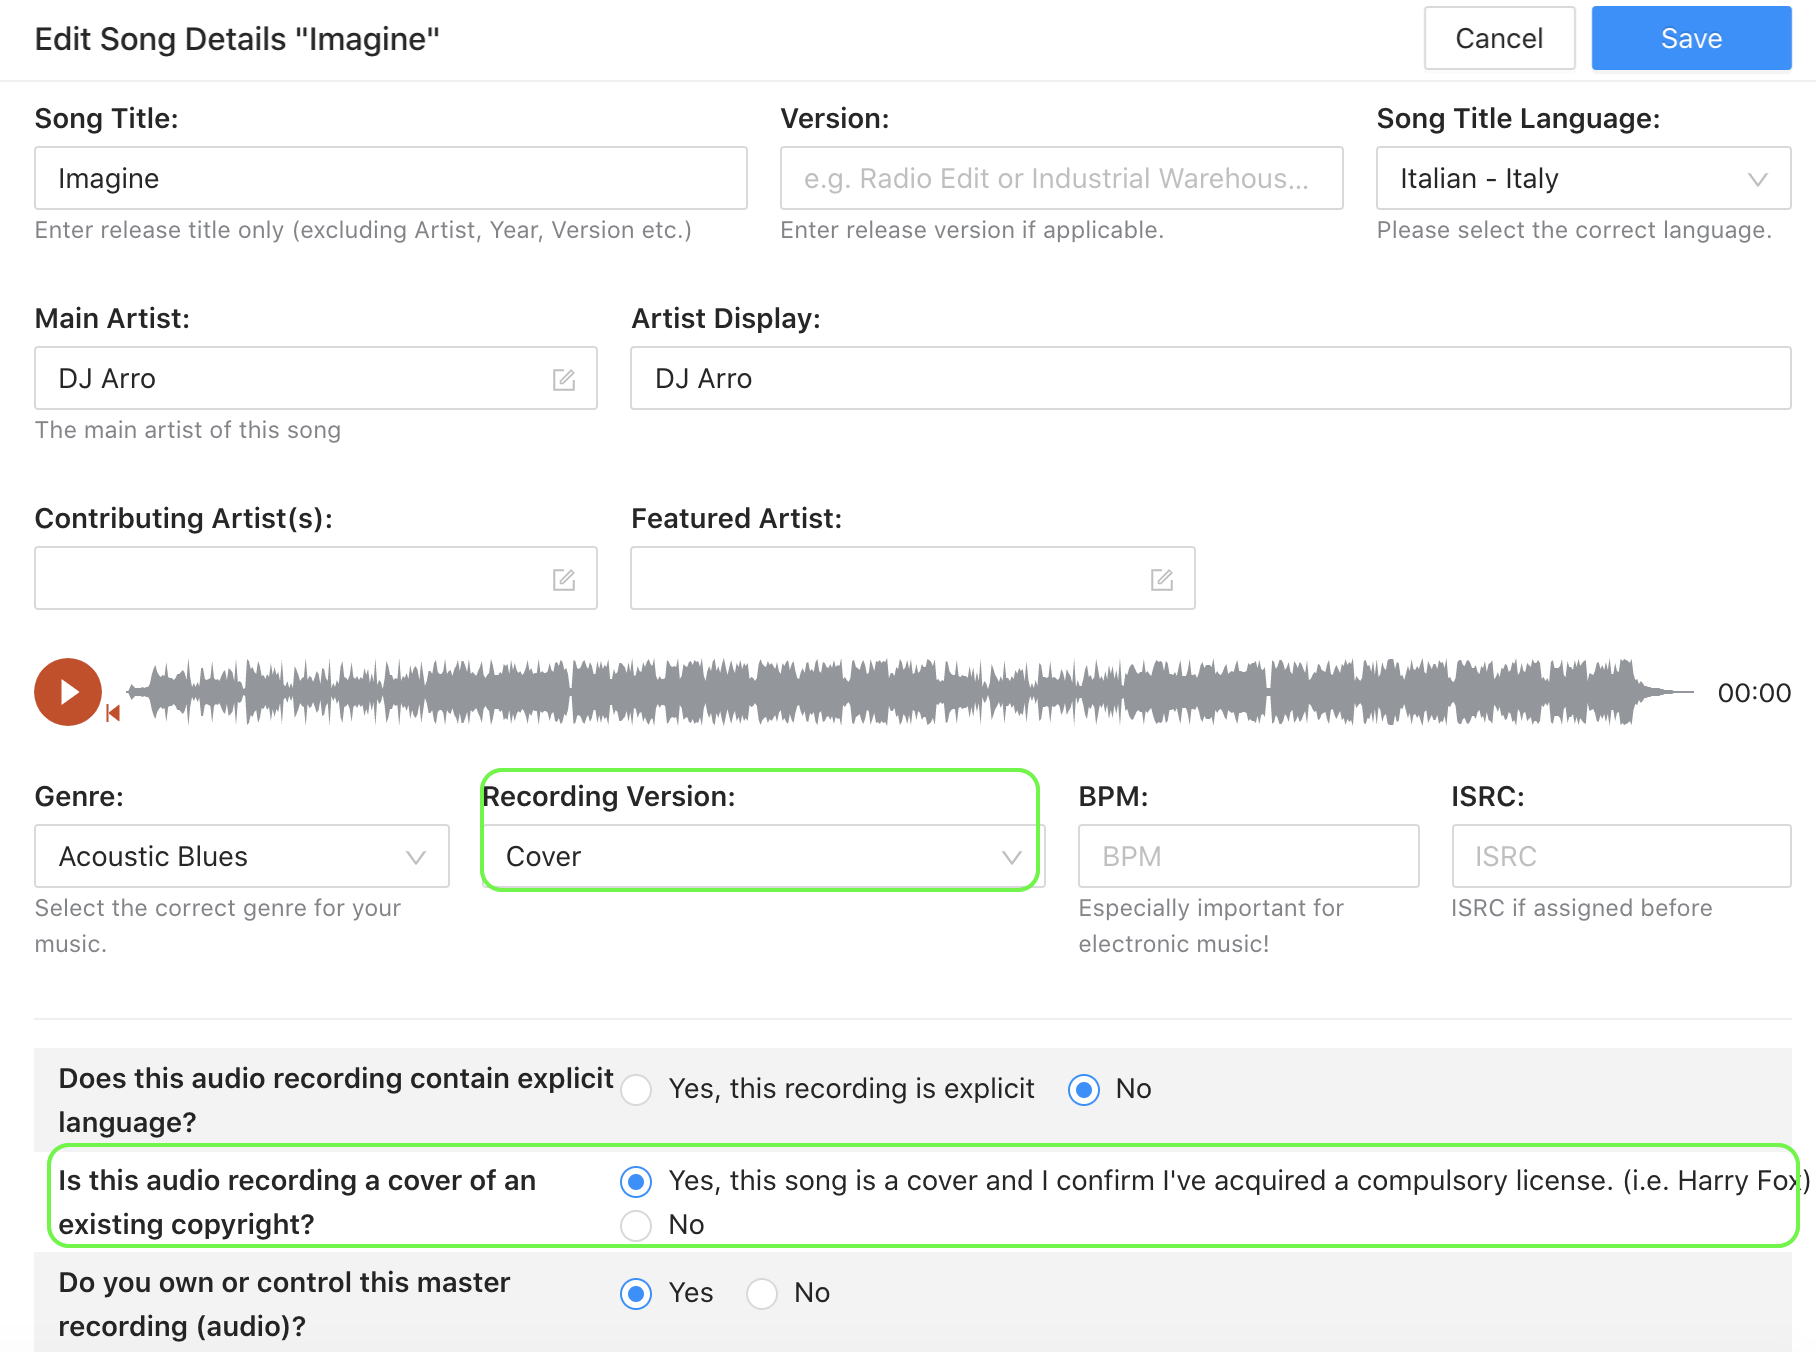Select 'No' for cover of existing copyright

(x=636, y=1225)
